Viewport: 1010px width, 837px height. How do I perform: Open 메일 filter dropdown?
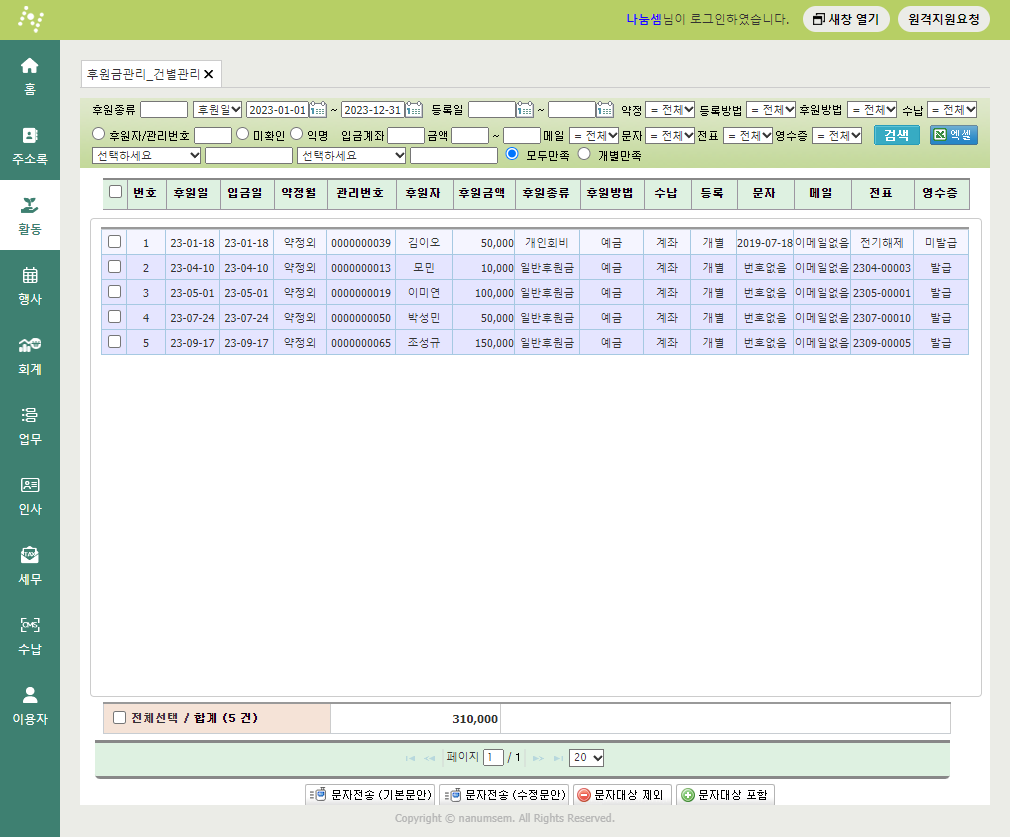pyautogui.click(x=595, y=135)
